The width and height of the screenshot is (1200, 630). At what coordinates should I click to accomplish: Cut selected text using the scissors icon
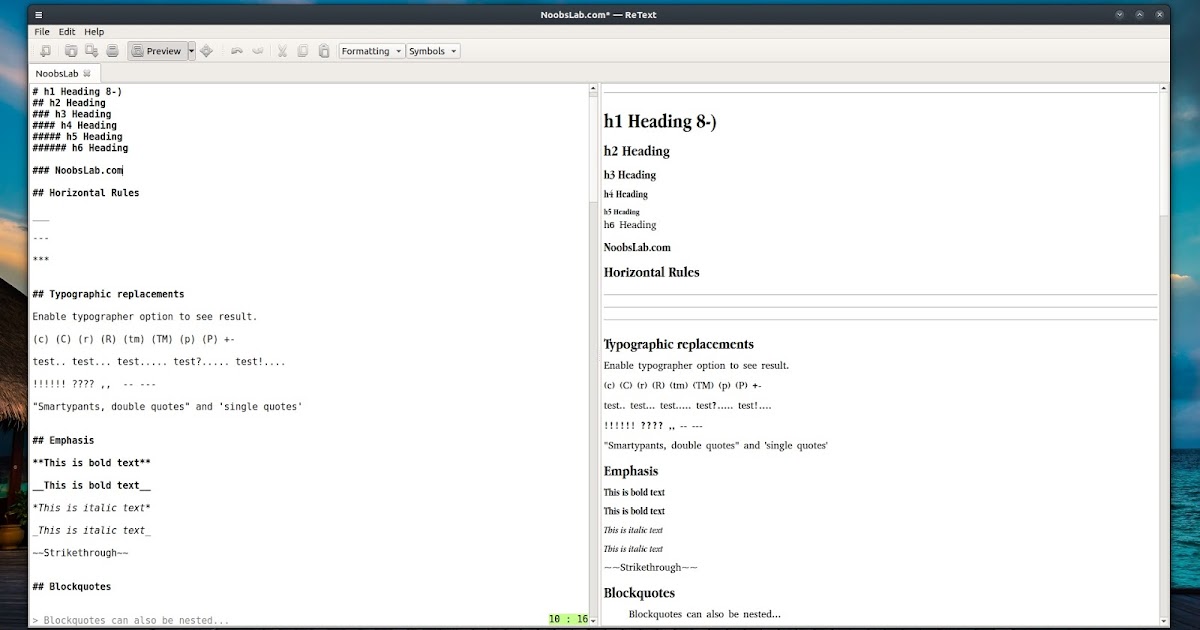(283, 50)
